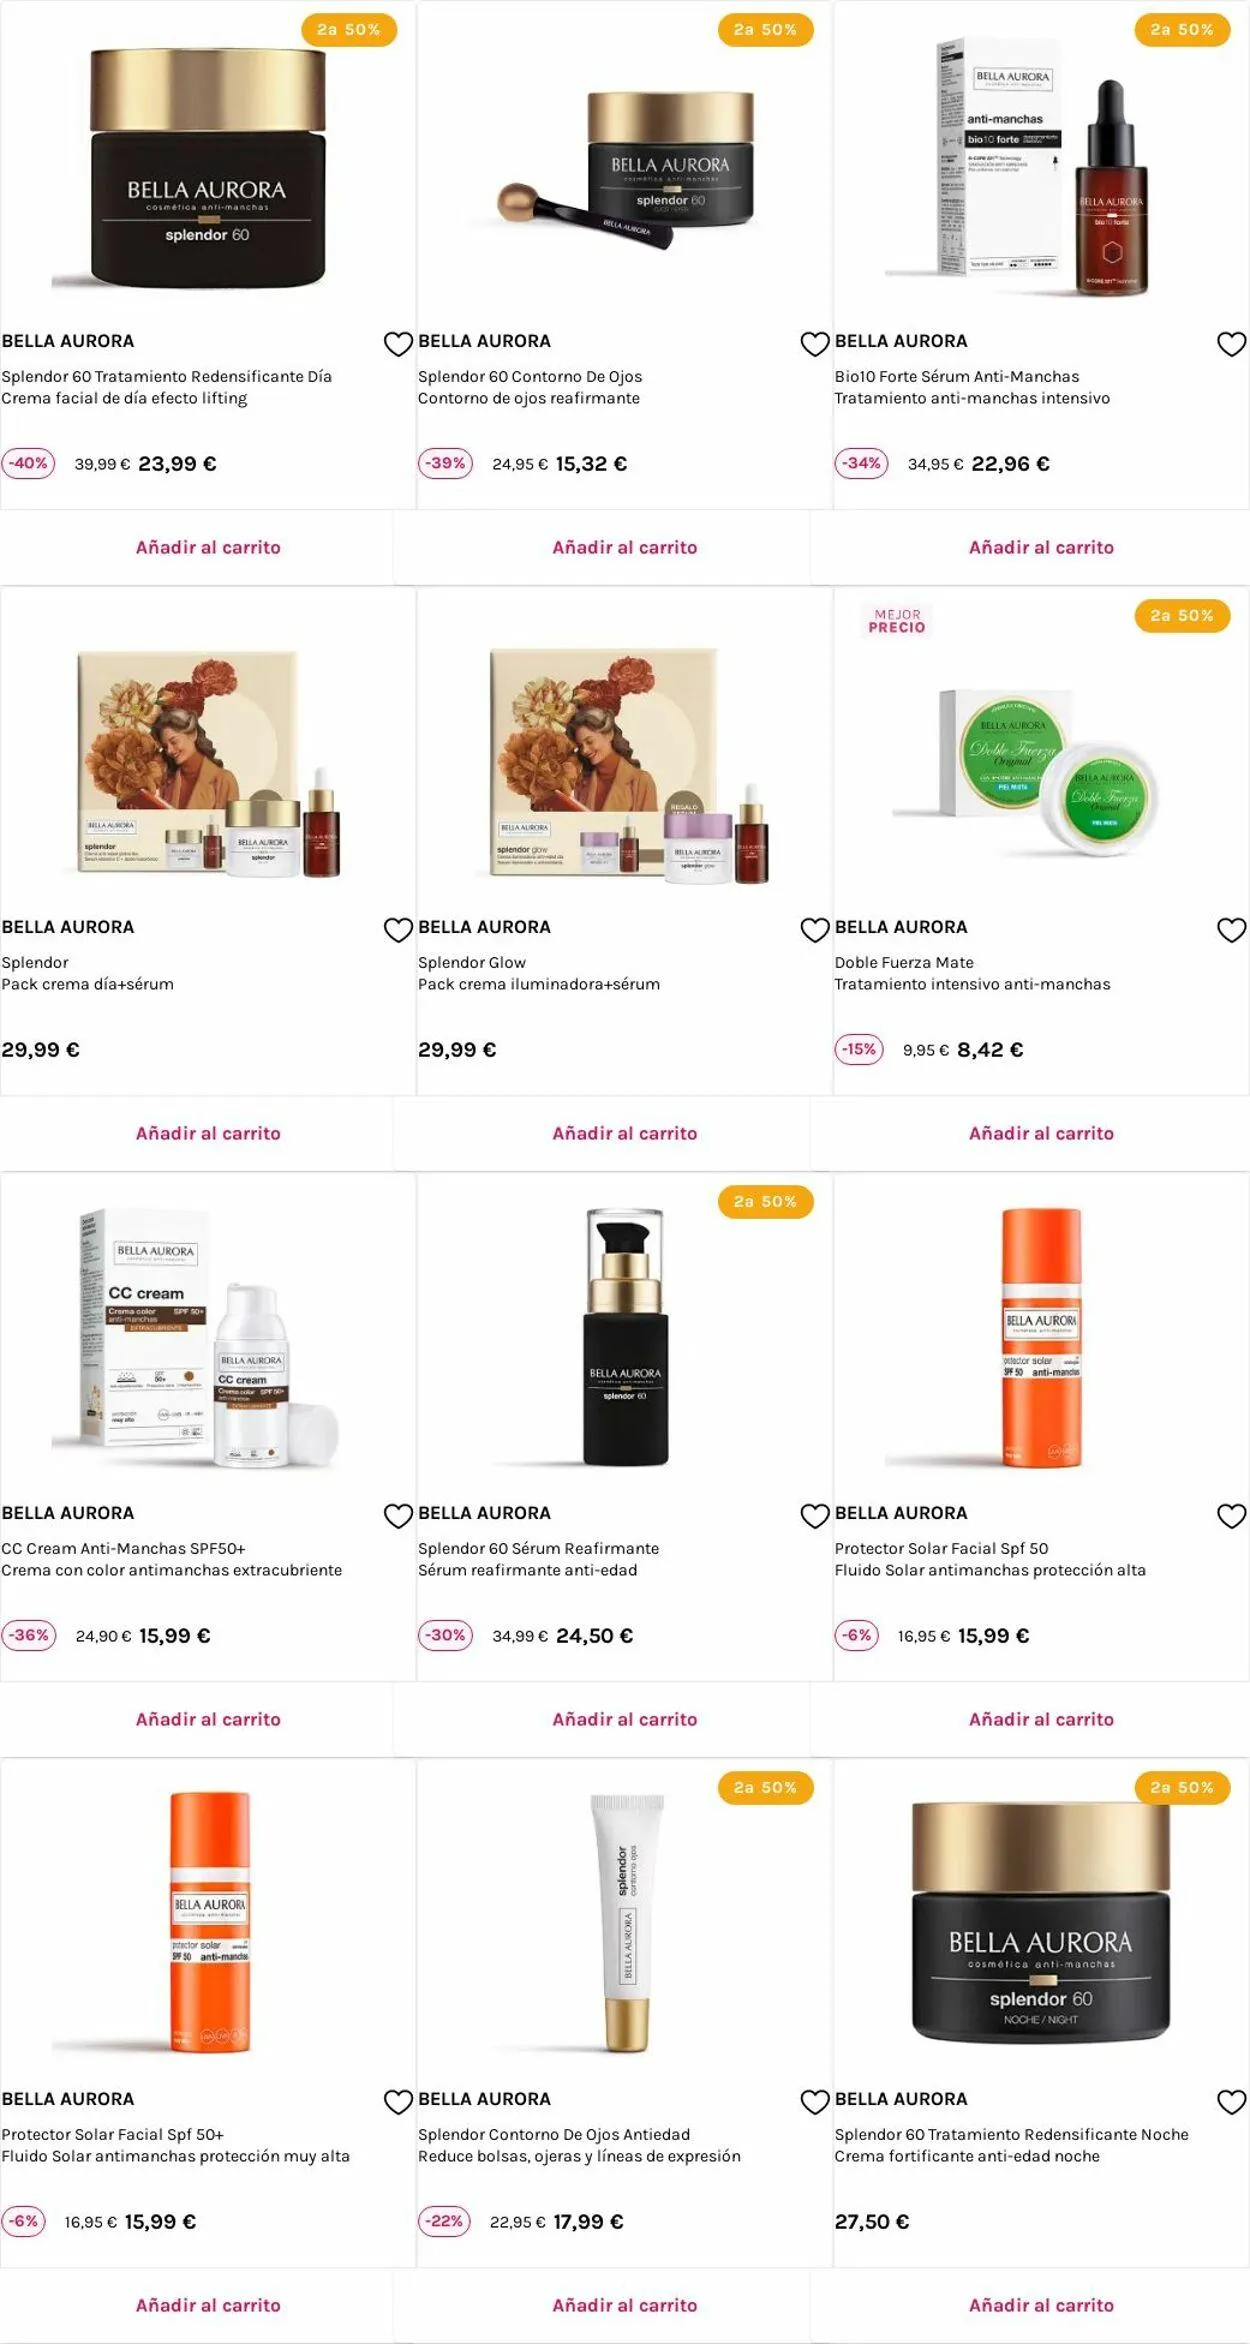
Task: Wishlist the Doble Fuerza Mate treatment
Action: tap(1231, 930)
